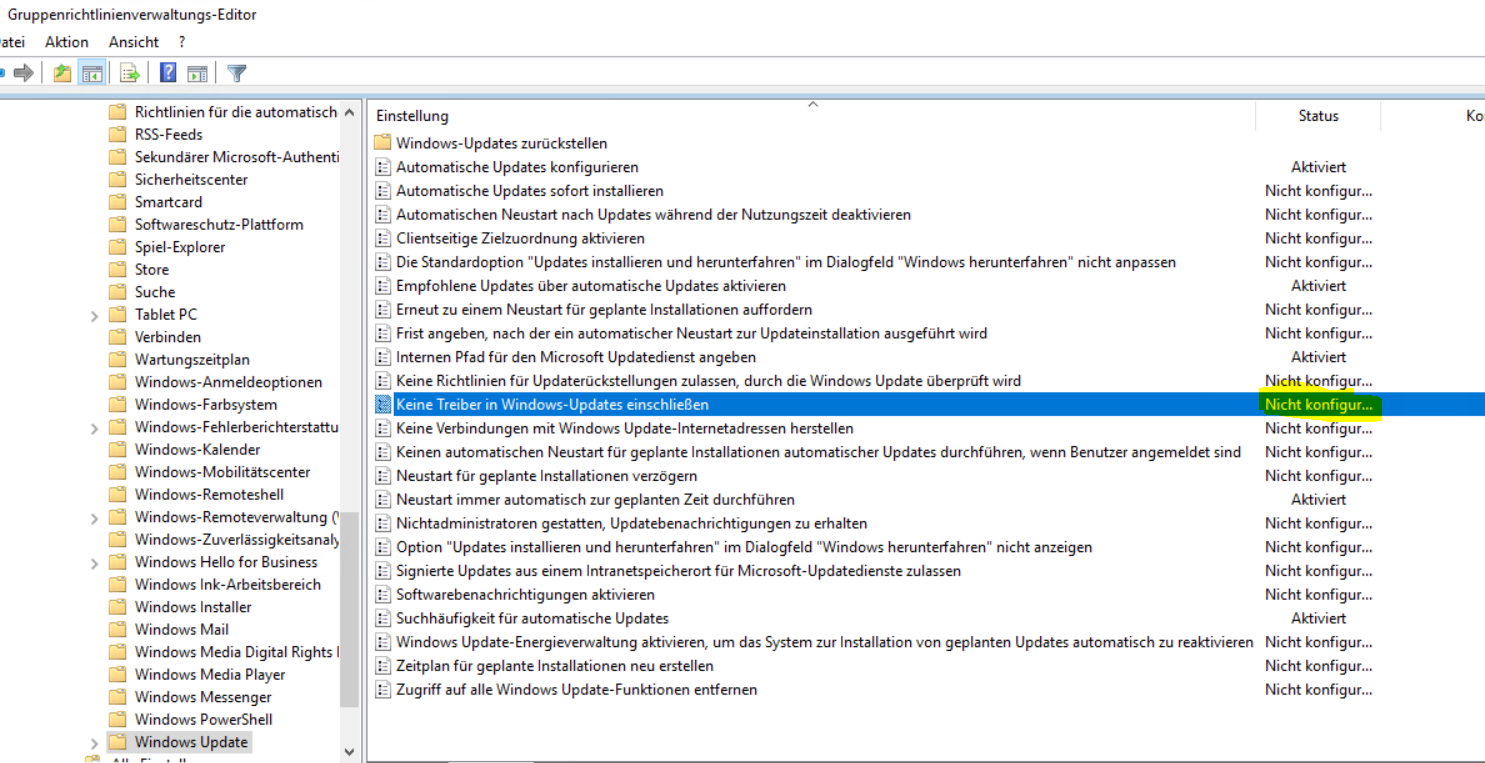This screenshot has width=1485, height=763.
Task: Open the Datei menu
Action: pyautogui.click(x=12, y=42)
